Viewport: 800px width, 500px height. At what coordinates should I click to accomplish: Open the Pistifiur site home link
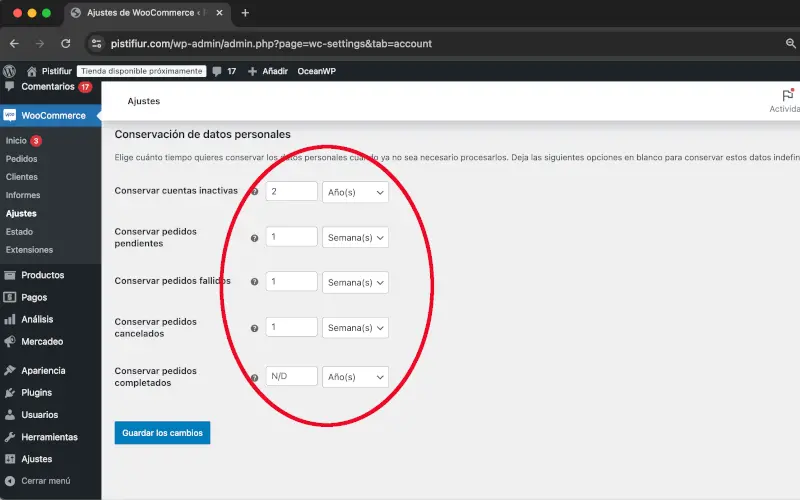49,71
